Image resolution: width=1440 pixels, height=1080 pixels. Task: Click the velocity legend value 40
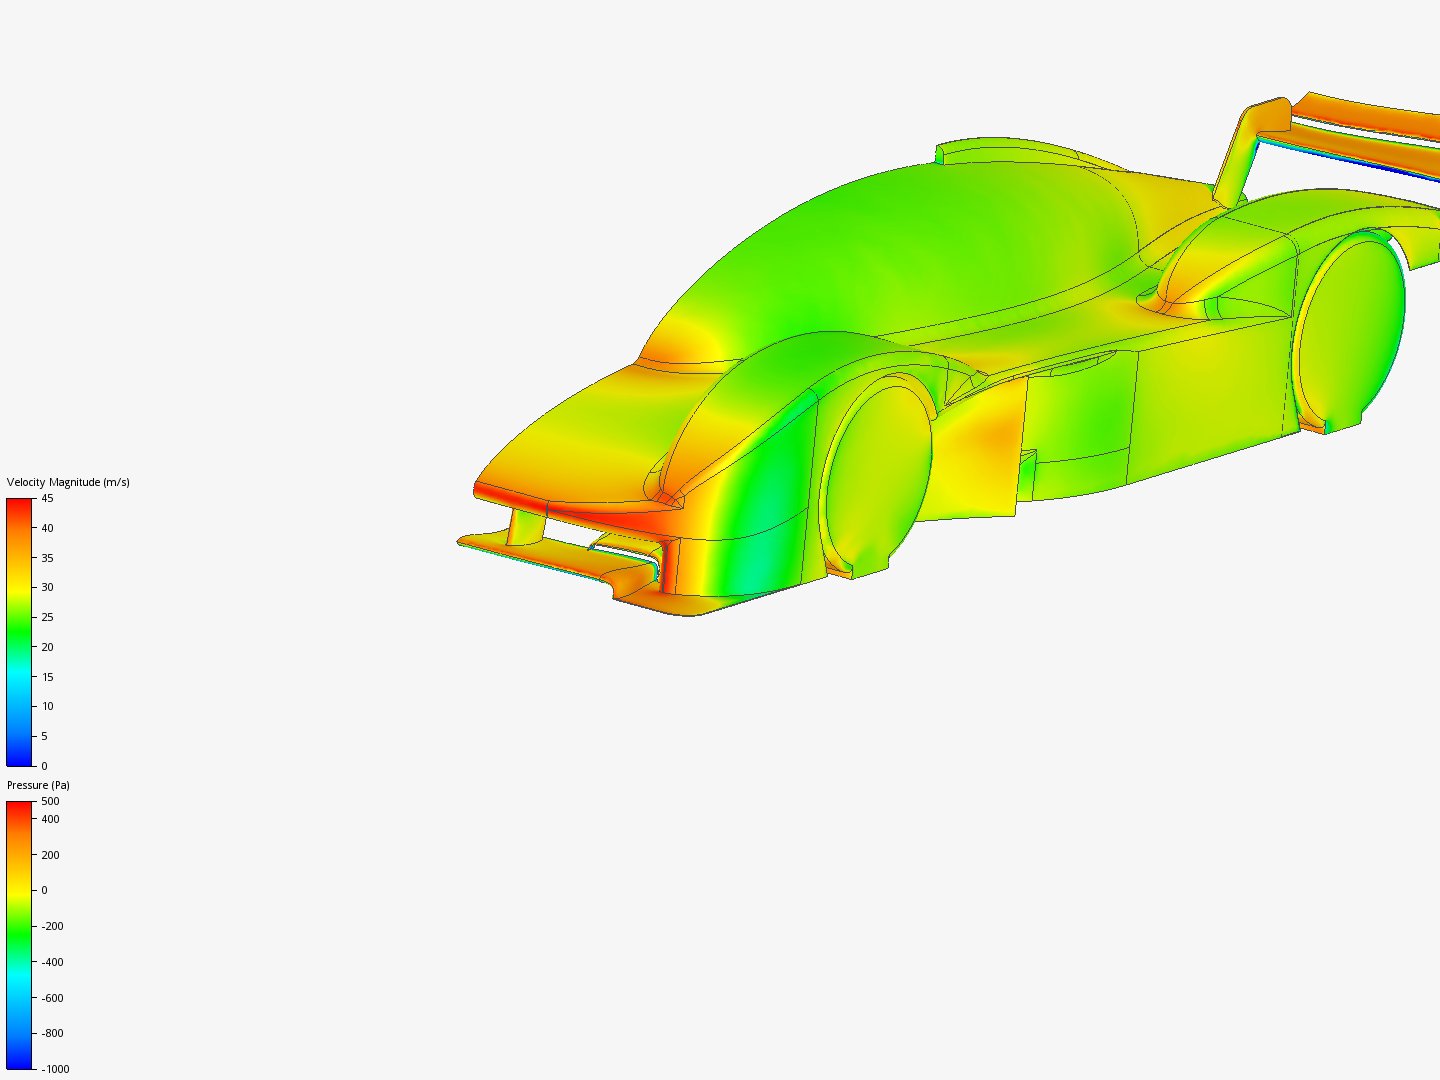click(47, 528)
